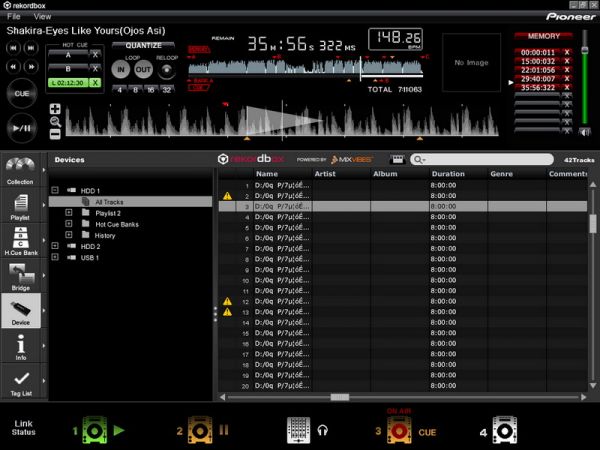Viewport: 600px width, 450px height.
Task: Click the column chooser icon beside search
Action: [397, 159]
